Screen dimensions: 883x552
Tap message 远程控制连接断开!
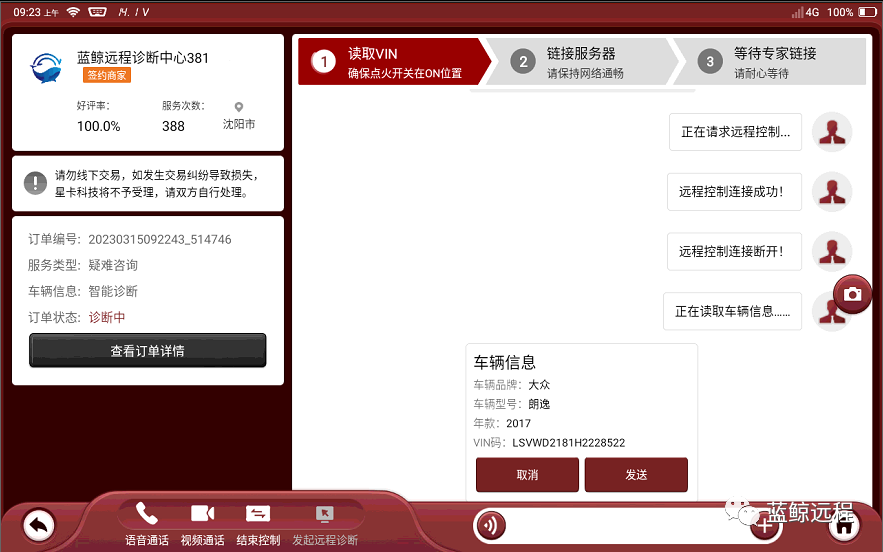(734, 251)
